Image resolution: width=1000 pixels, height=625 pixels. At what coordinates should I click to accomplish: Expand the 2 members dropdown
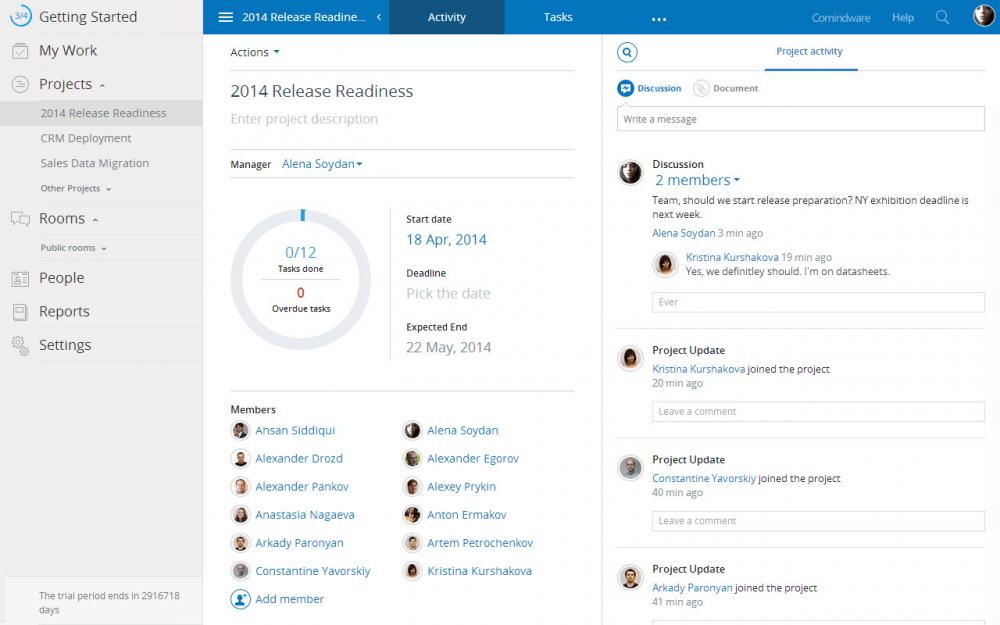697,180
